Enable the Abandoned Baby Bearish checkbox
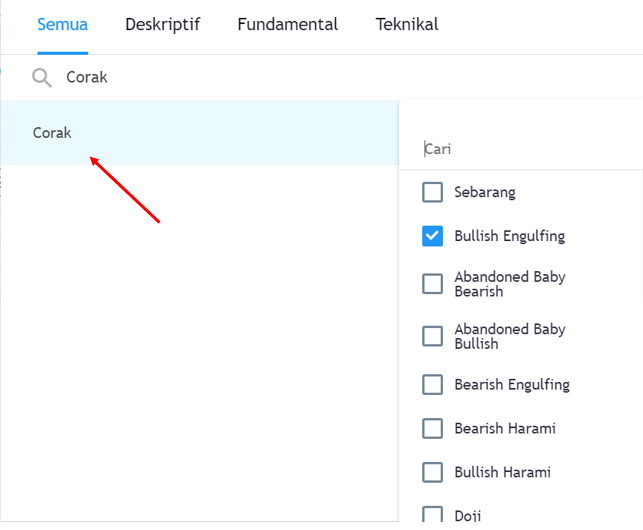 [x=432, y=284]
